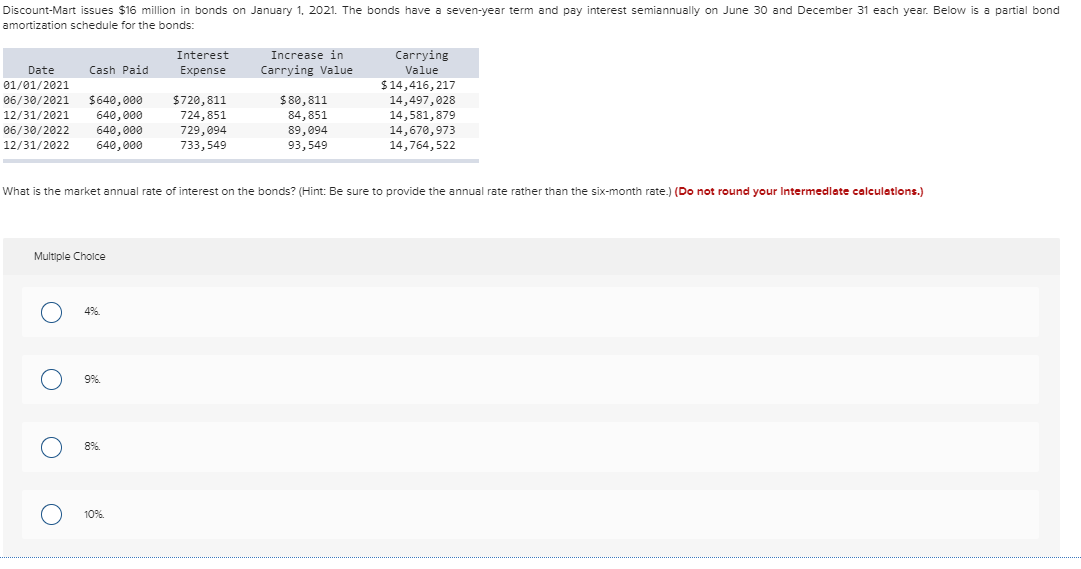Click the 93,549 increase cell
Image resolution: width=1081 pixels, height=569 pixels.
click(307, 146)
